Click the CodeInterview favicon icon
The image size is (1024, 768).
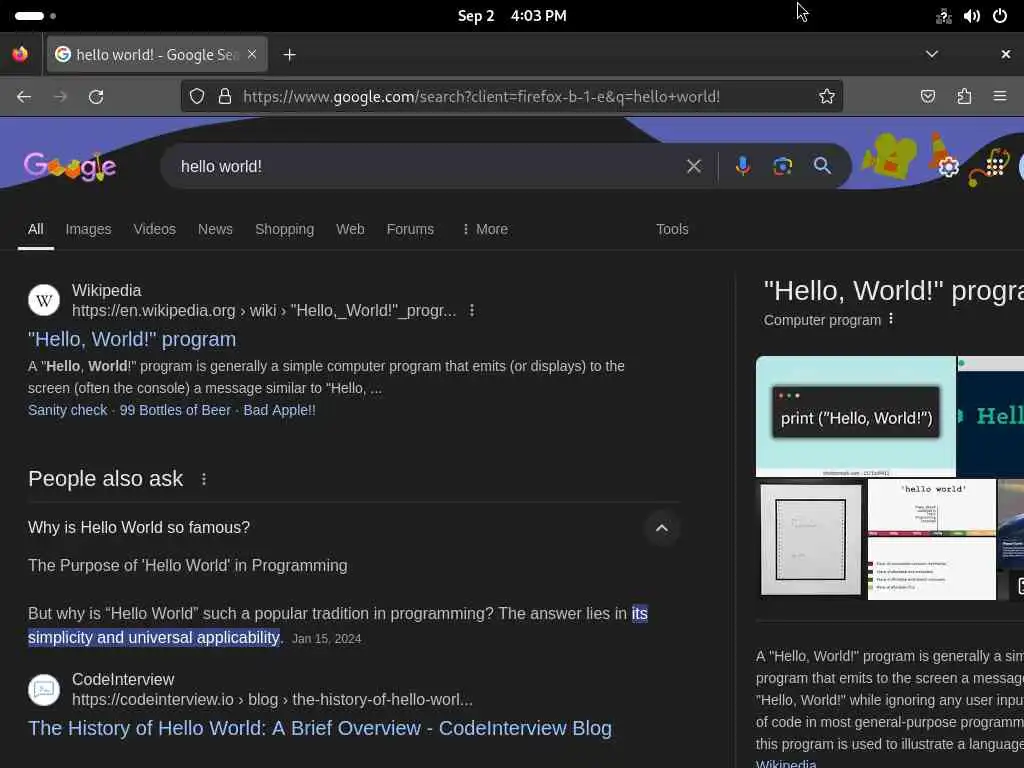click(44, 690)
